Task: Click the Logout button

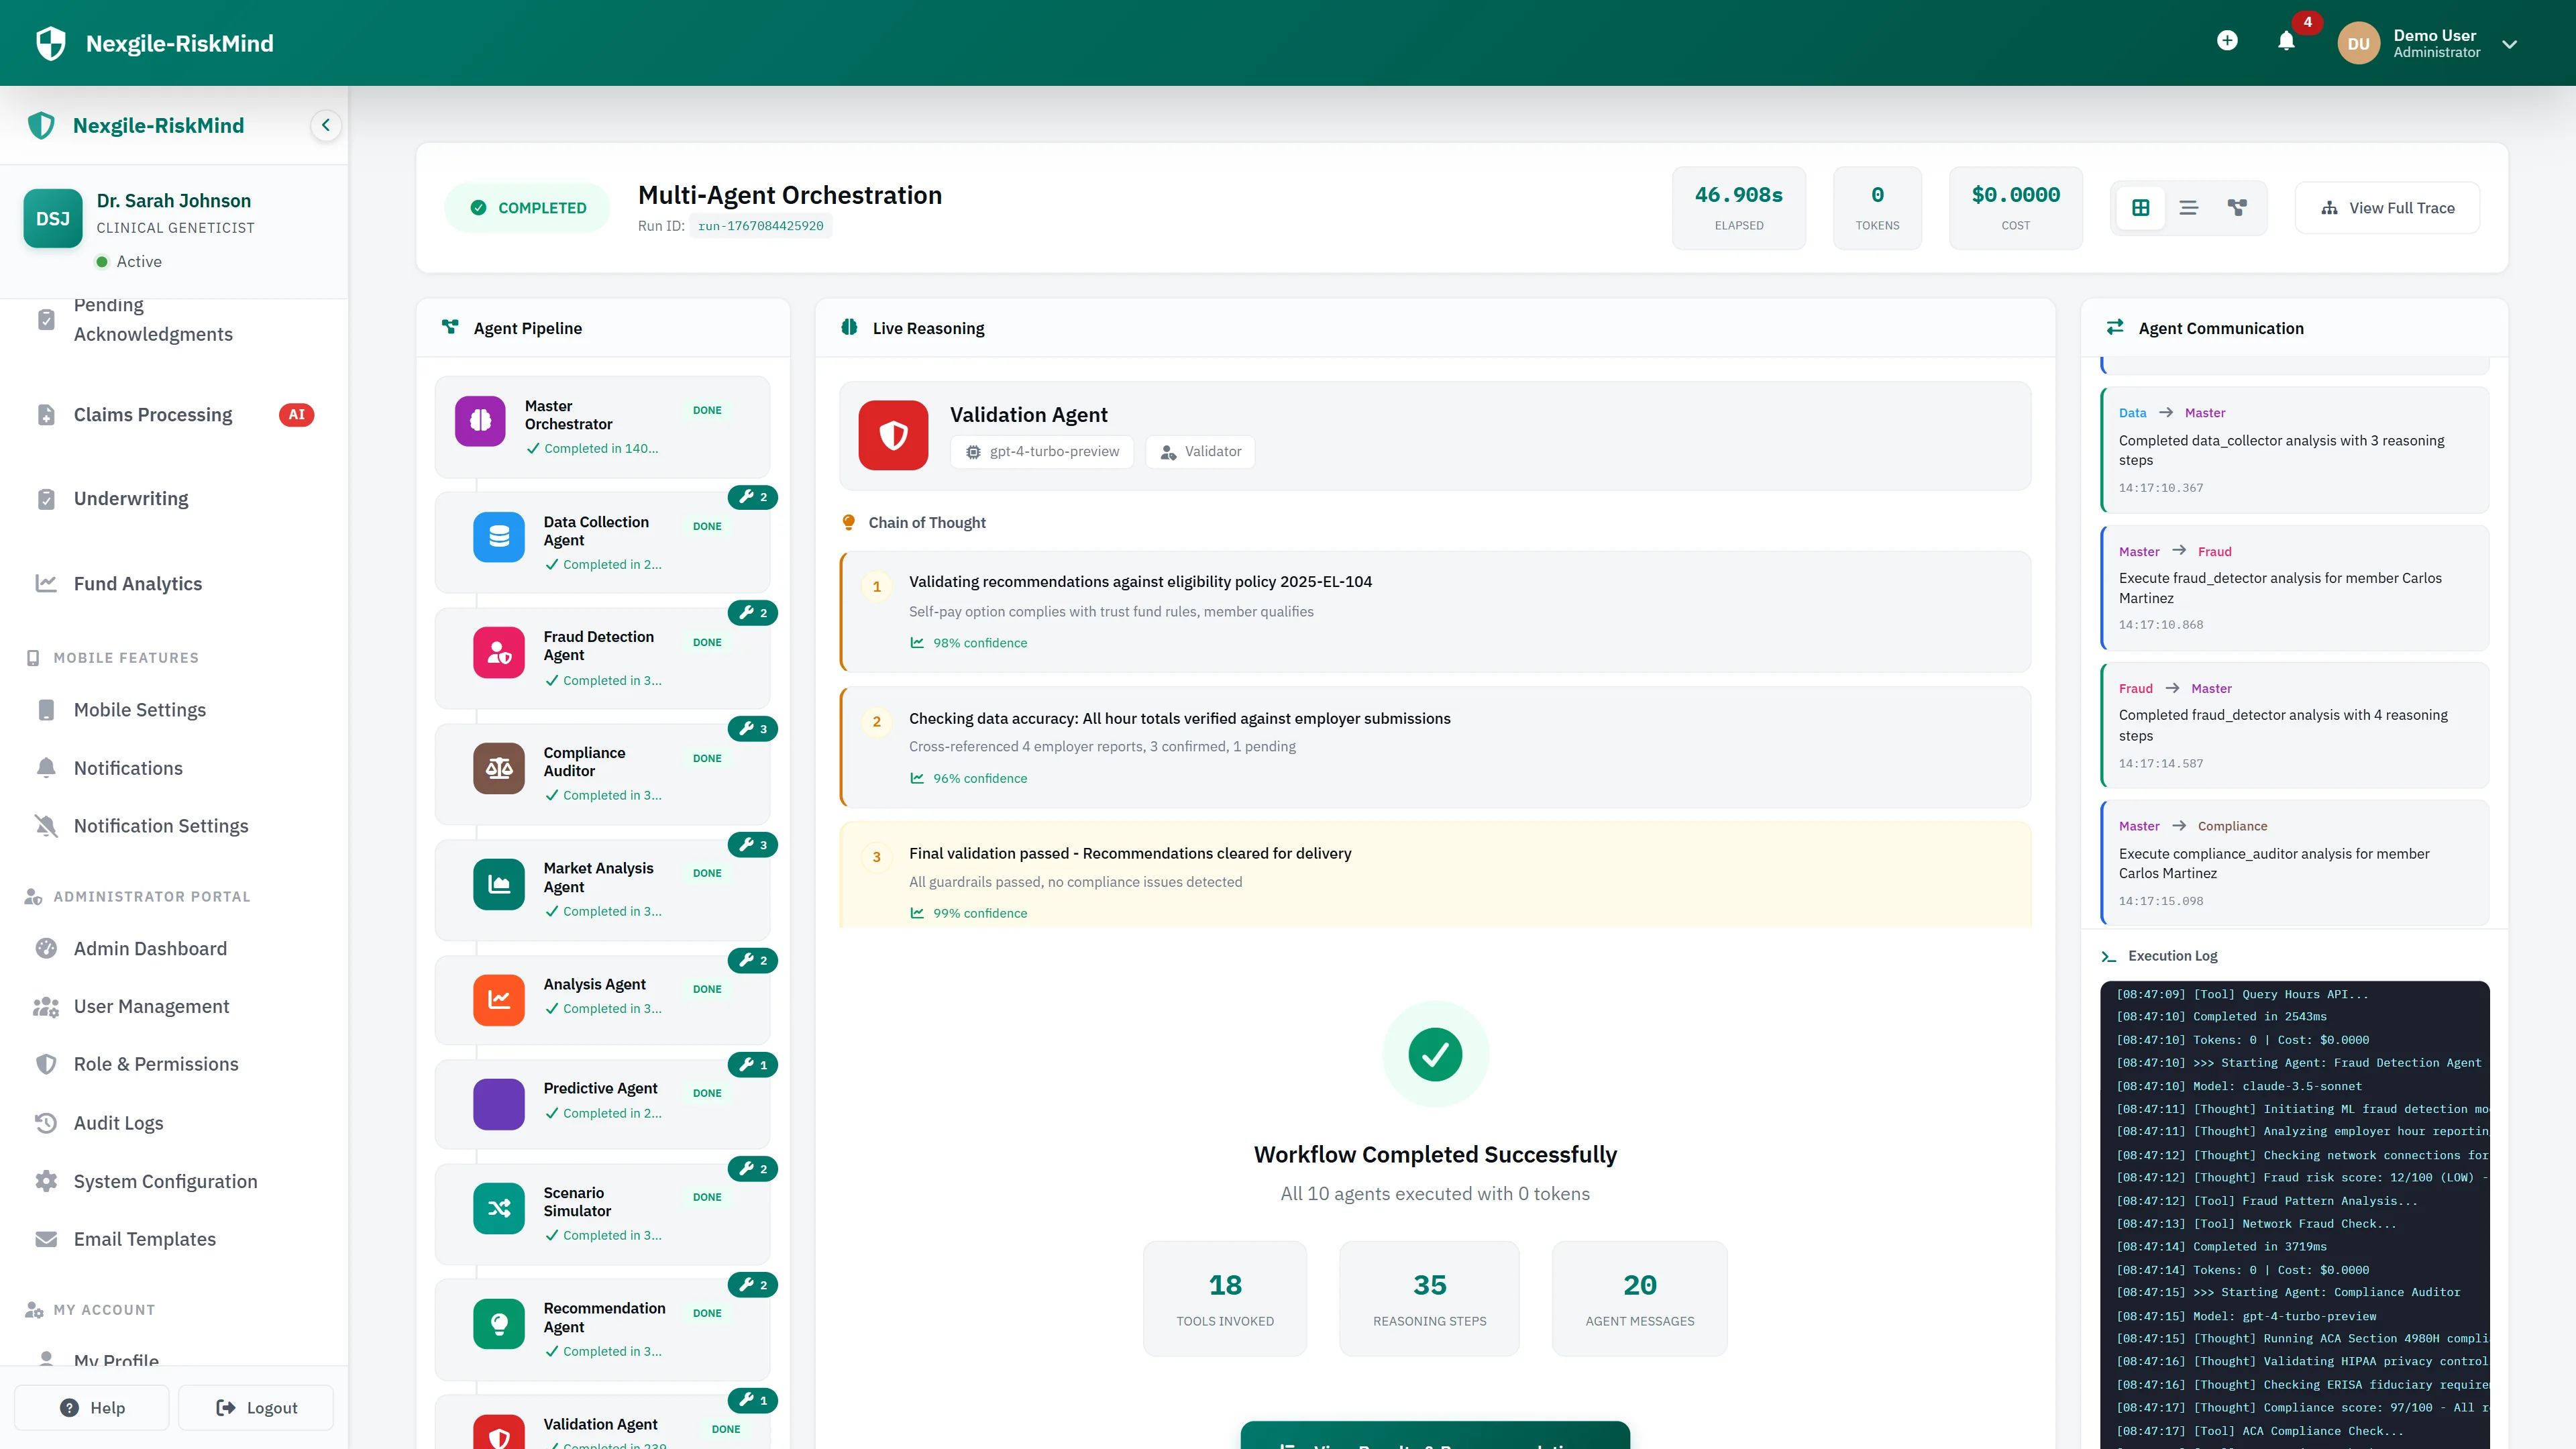Action: (x=255, y=1407)
